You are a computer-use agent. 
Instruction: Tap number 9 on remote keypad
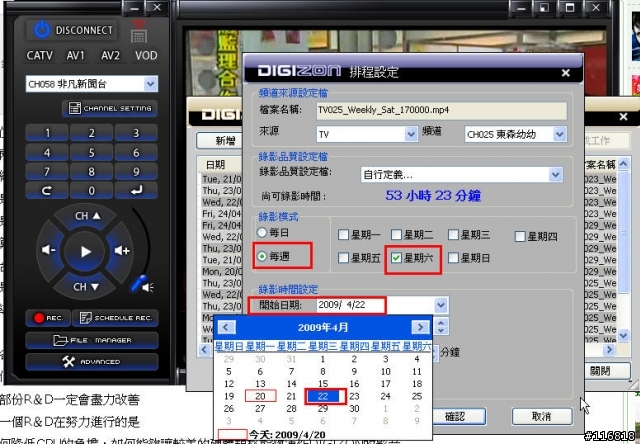[x=136, y=172]
